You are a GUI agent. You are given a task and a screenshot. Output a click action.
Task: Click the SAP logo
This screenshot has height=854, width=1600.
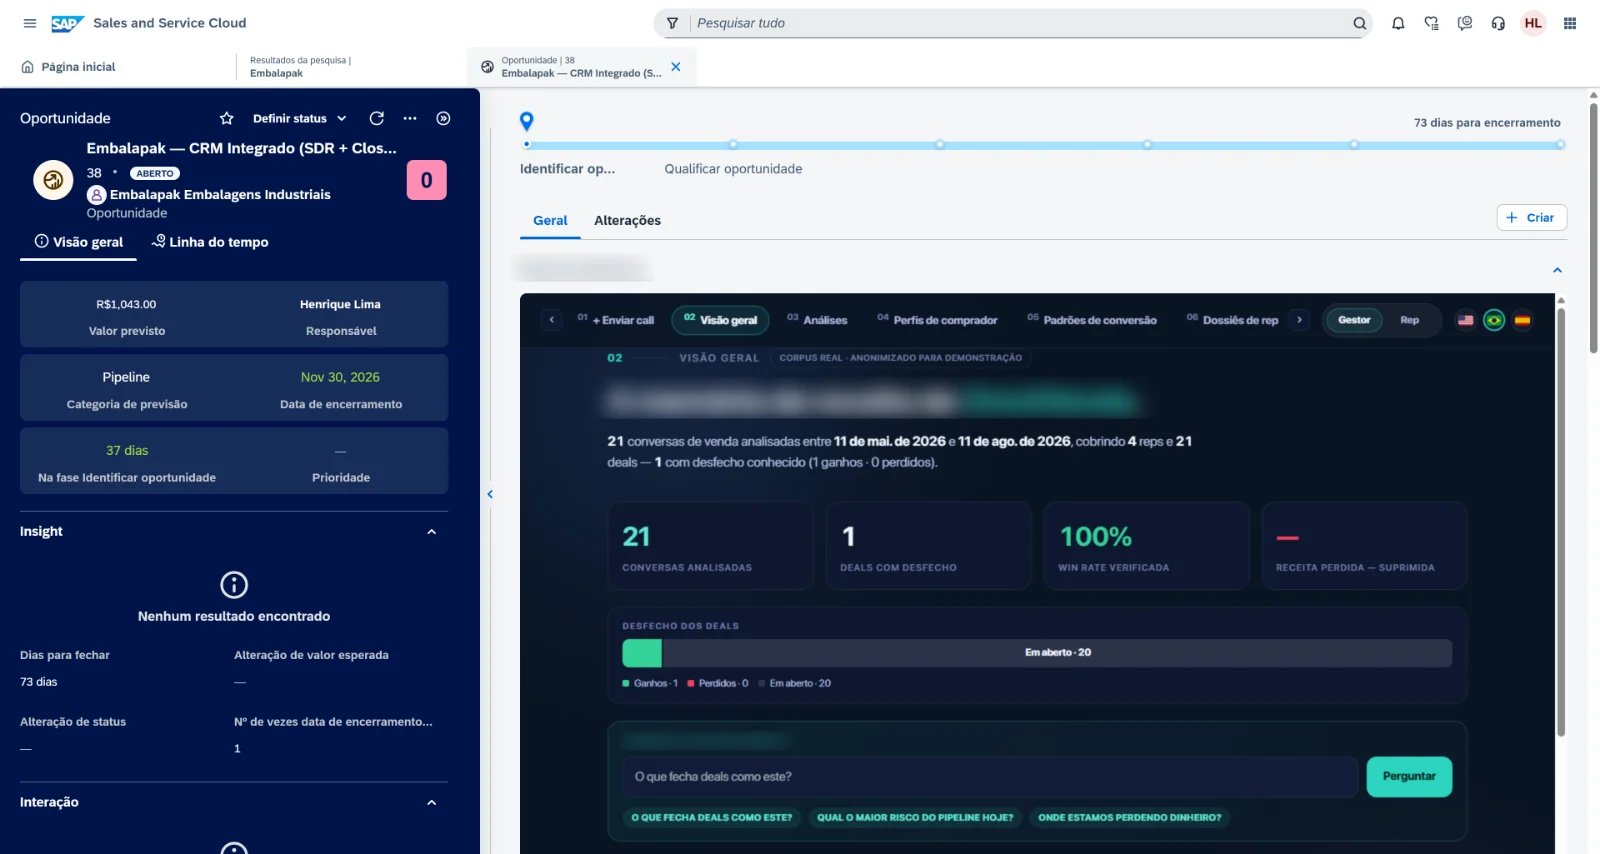(x=67, y=23)
